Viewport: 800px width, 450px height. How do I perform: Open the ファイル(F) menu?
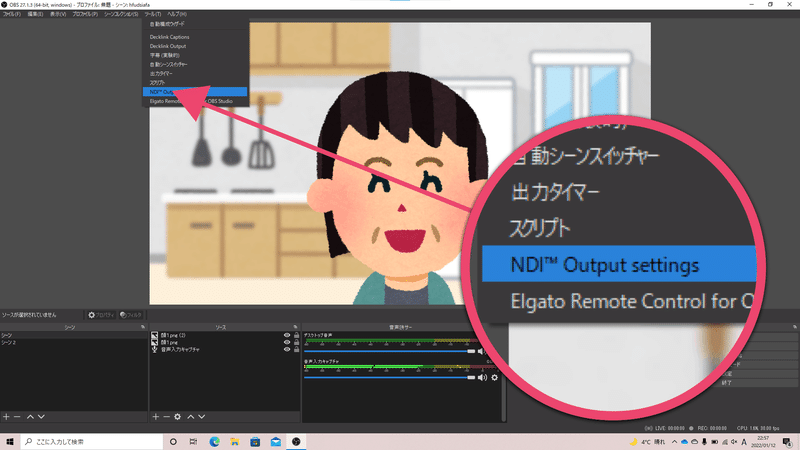(x=11, y=14)
